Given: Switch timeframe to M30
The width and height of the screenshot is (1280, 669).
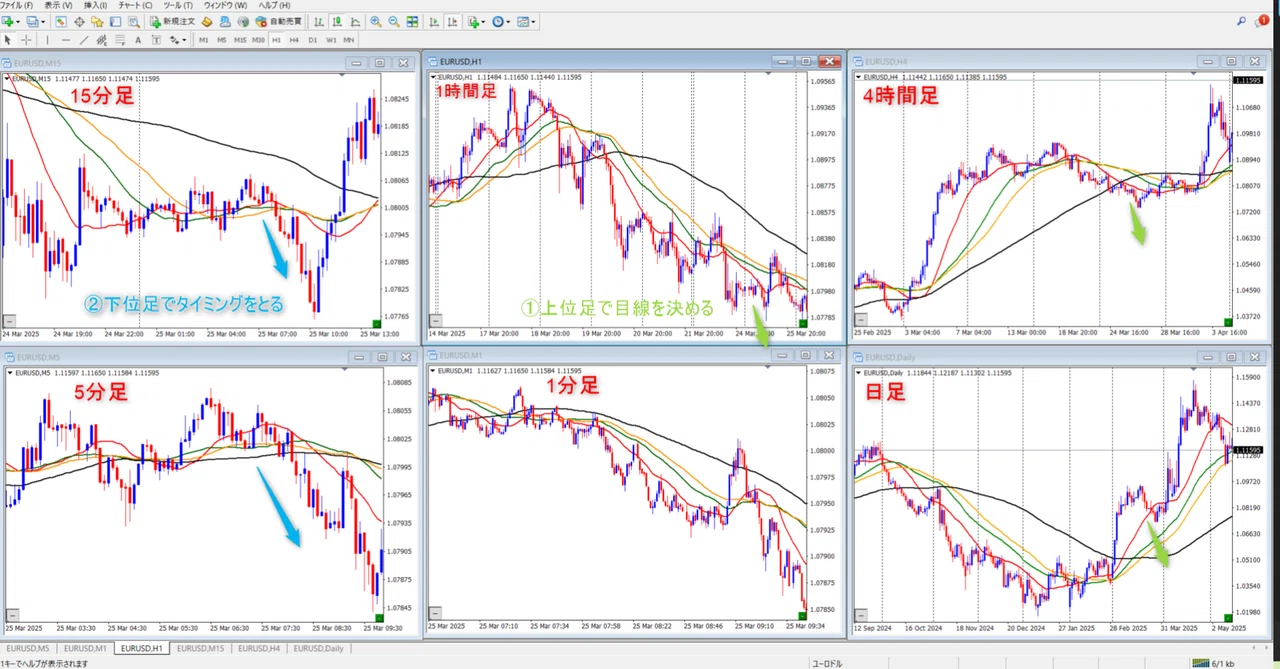Looking at the screenshot, I should click(258, 40).
